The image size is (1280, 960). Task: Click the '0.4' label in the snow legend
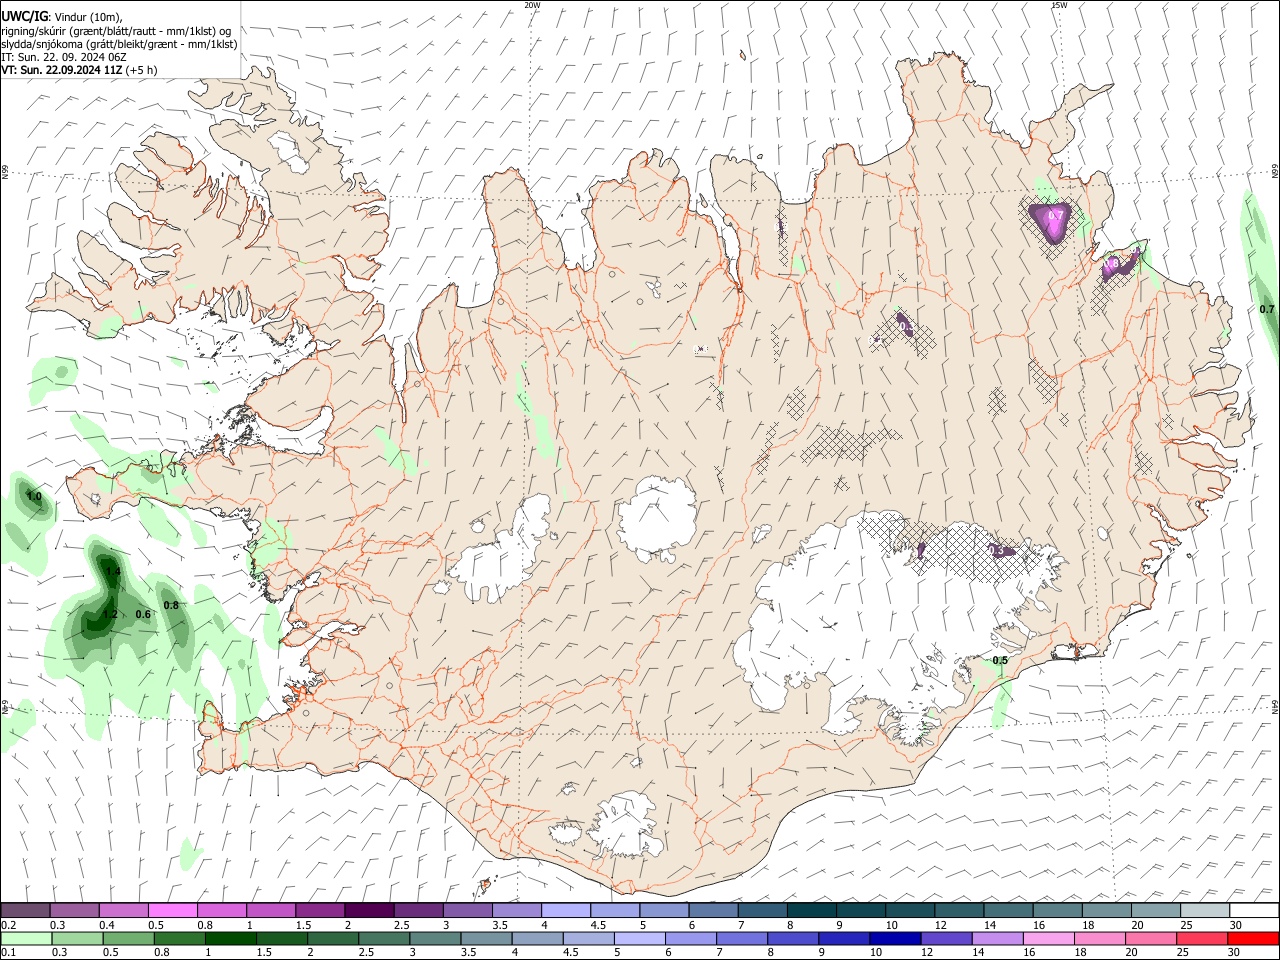107,925
